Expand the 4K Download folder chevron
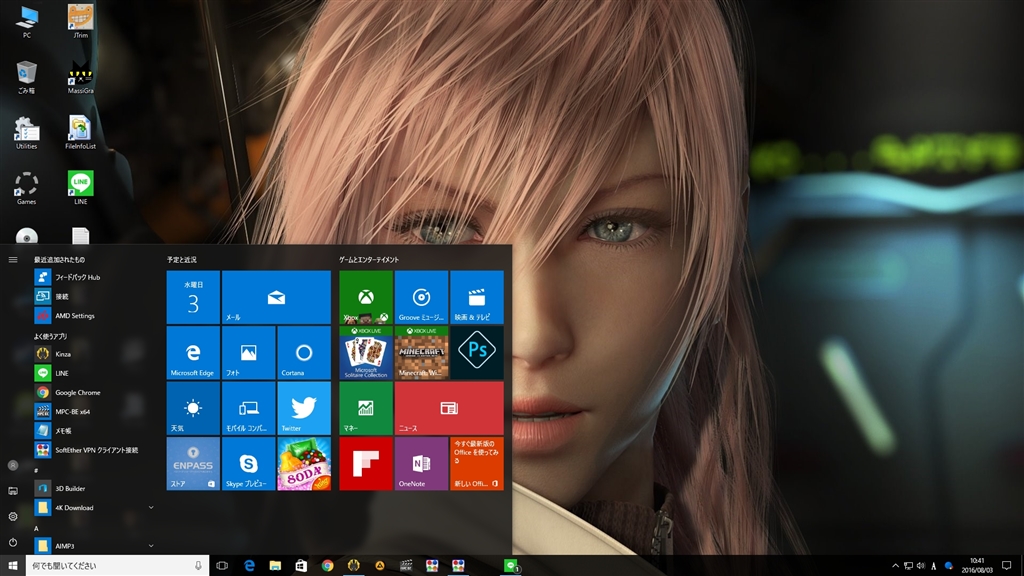Image resolution: width=1024 pixels, height=576 pixels. [x=151, y=507]
